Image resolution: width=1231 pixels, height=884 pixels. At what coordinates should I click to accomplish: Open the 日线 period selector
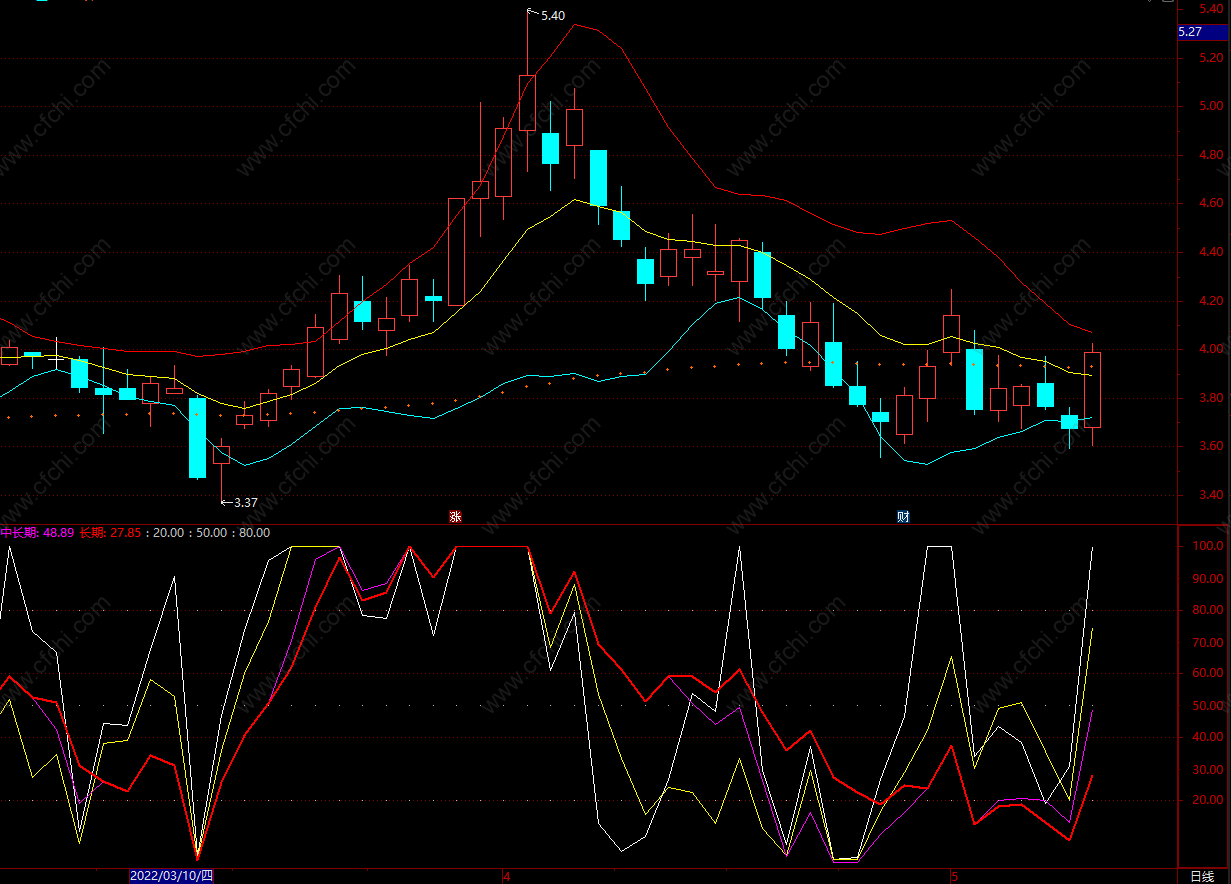pos(1201,876)
